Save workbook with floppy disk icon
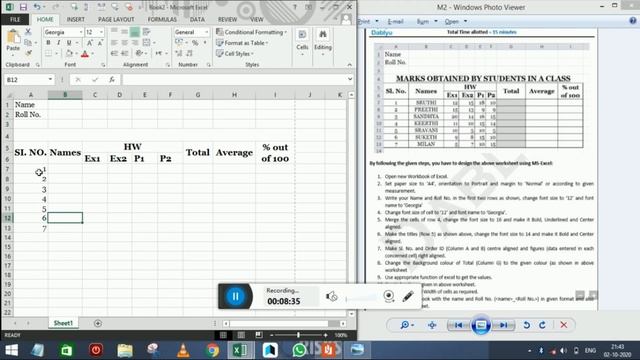 coord(23,7)
